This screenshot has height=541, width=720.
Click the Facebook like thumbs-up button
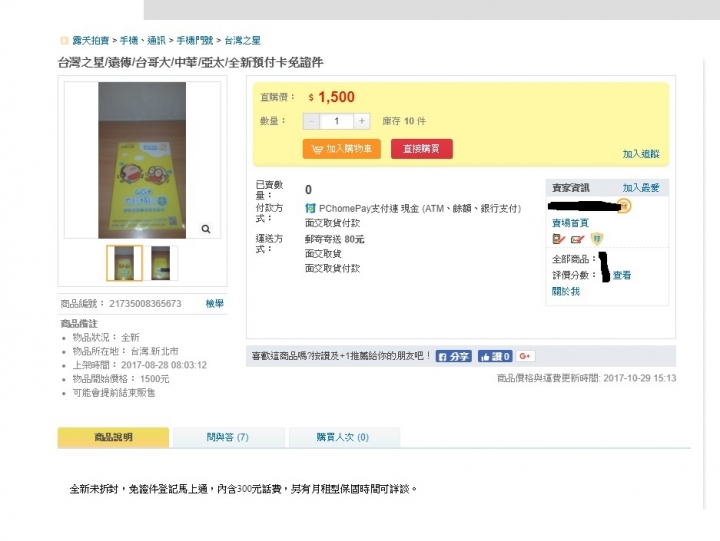click(x=495, y=356)
